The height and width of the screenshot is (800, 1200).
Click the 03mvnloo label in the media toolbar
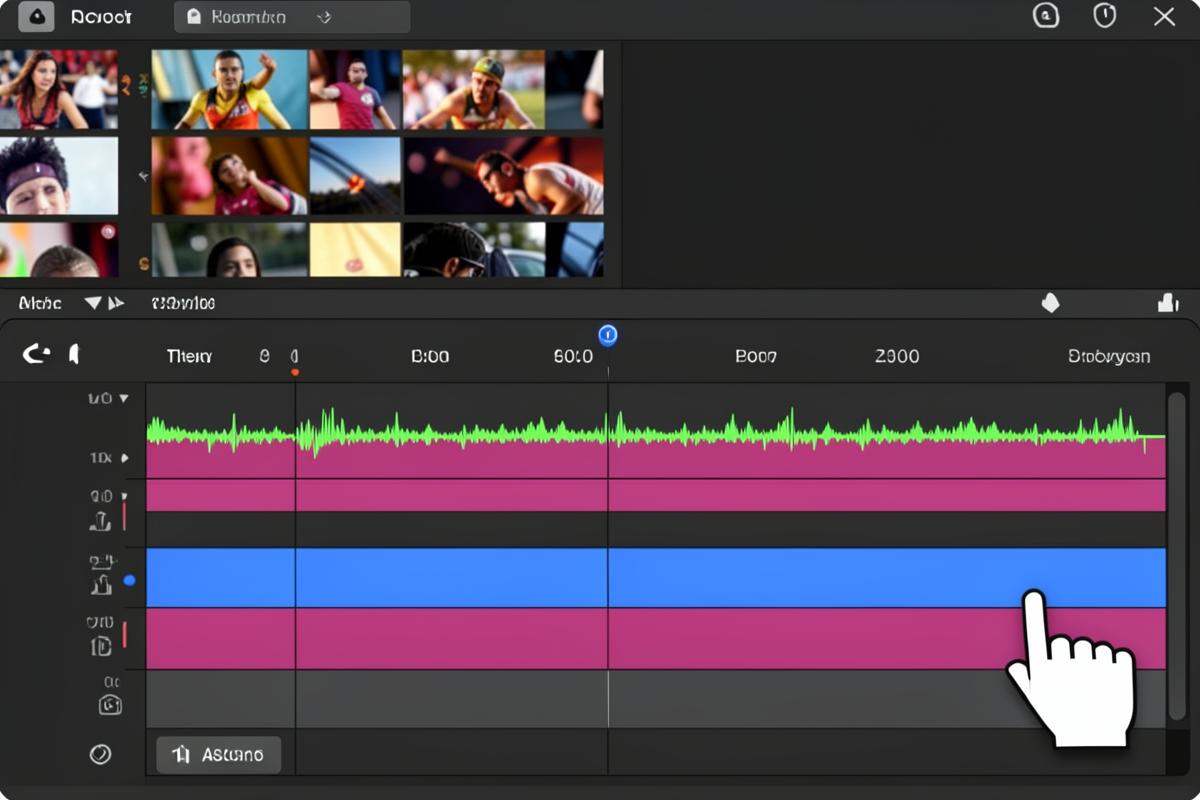coord(183,303)
